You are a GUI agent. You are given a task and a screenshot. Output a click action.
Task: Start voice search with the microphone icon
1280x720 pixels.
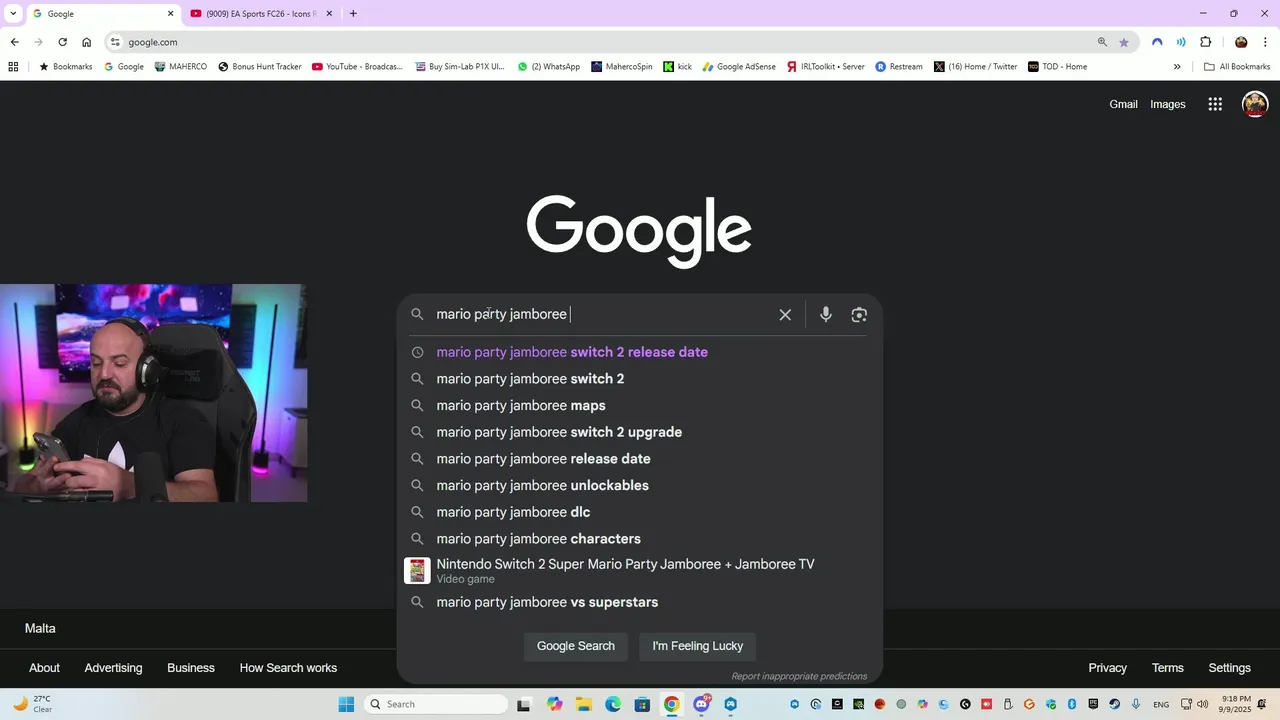tap(826, 314)
